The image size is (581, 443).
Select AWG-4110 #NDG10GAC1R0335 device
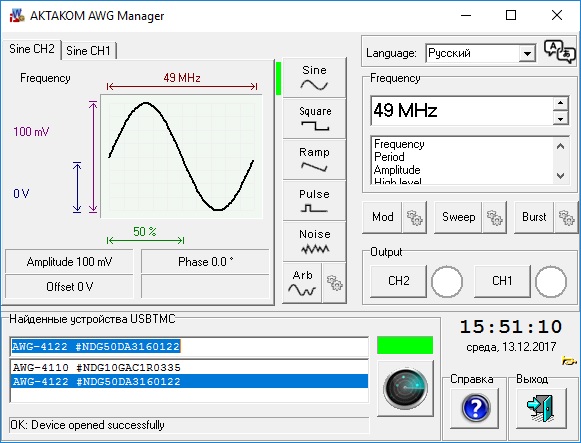click(x=189, y=367)
